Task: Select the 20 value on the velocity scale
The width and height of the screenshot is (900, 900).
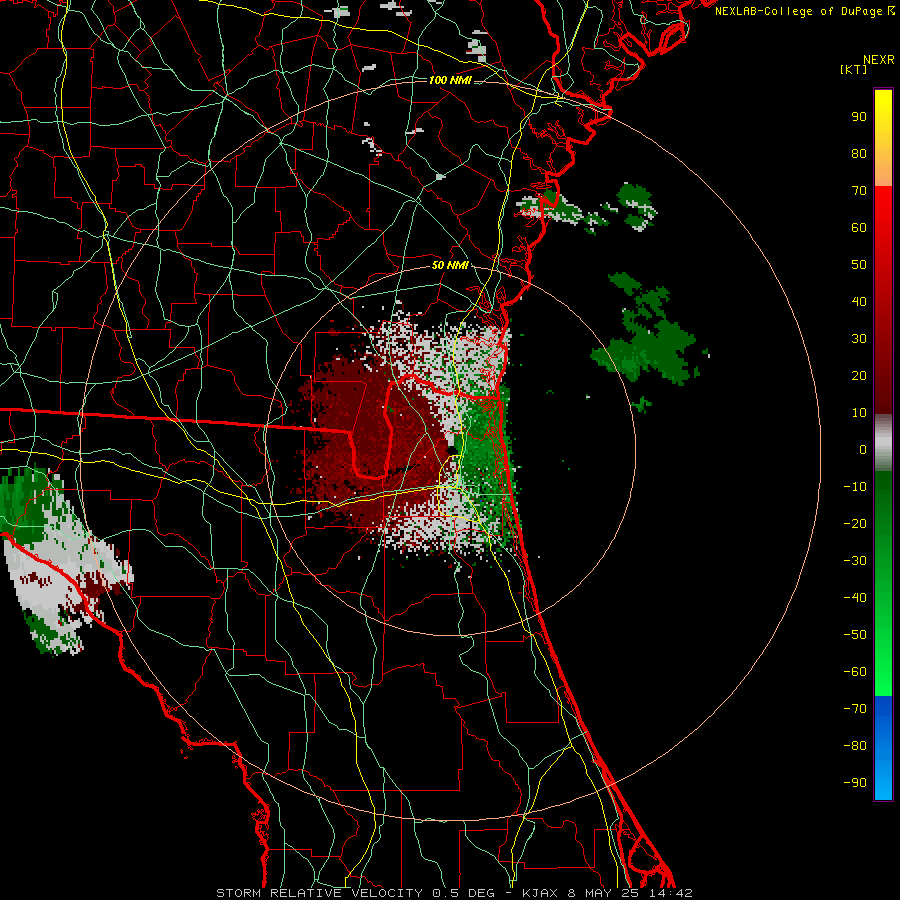Action: point(859,375)
